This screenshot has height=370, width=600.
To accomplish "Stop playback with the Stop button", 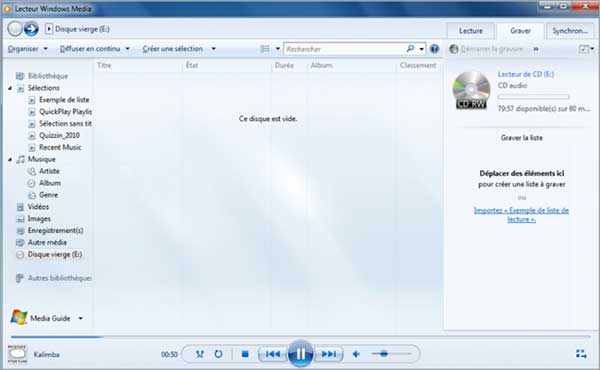I will 245,354.
